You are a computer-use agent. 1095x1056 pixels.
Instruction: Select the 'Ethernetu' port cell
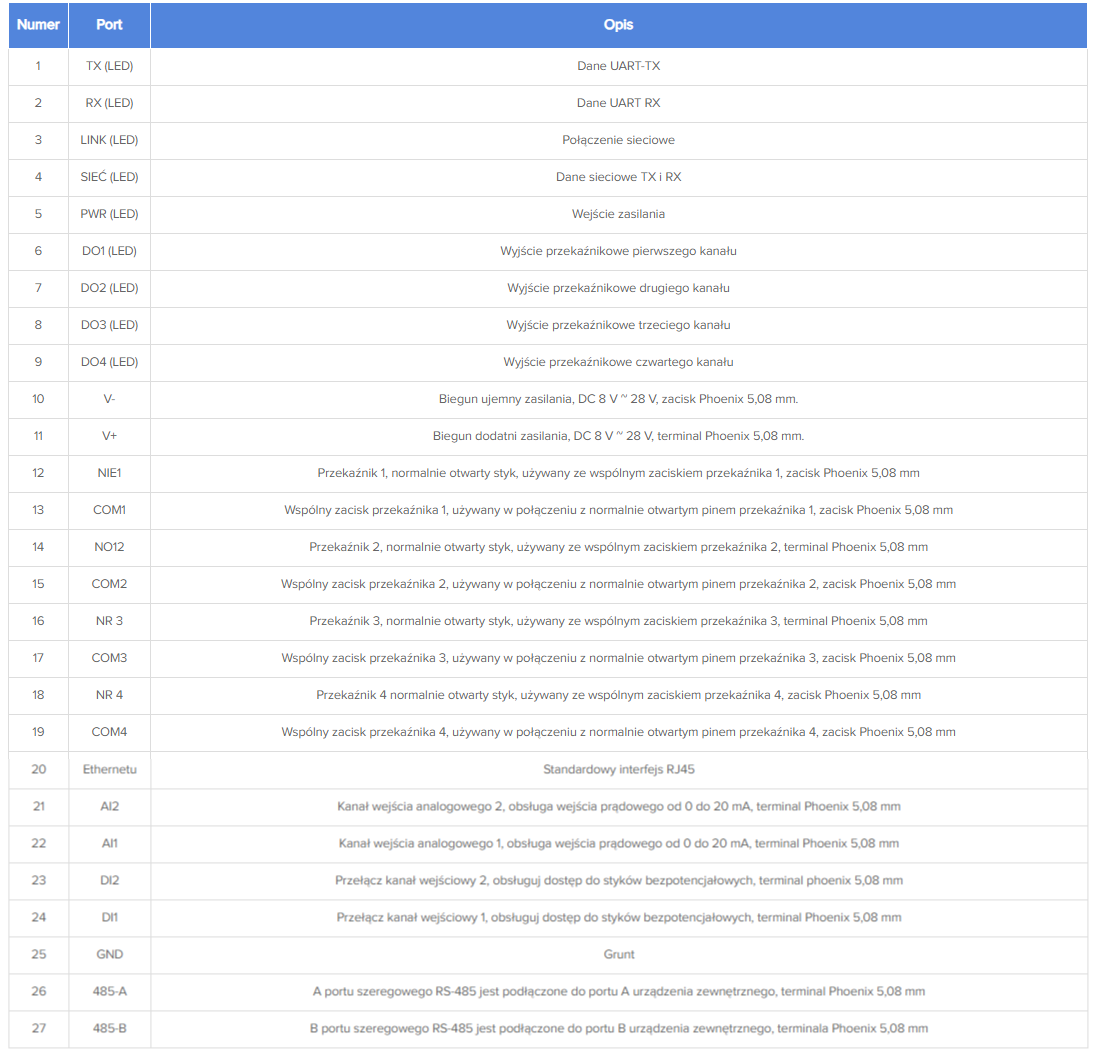click(x=110, y=770)
